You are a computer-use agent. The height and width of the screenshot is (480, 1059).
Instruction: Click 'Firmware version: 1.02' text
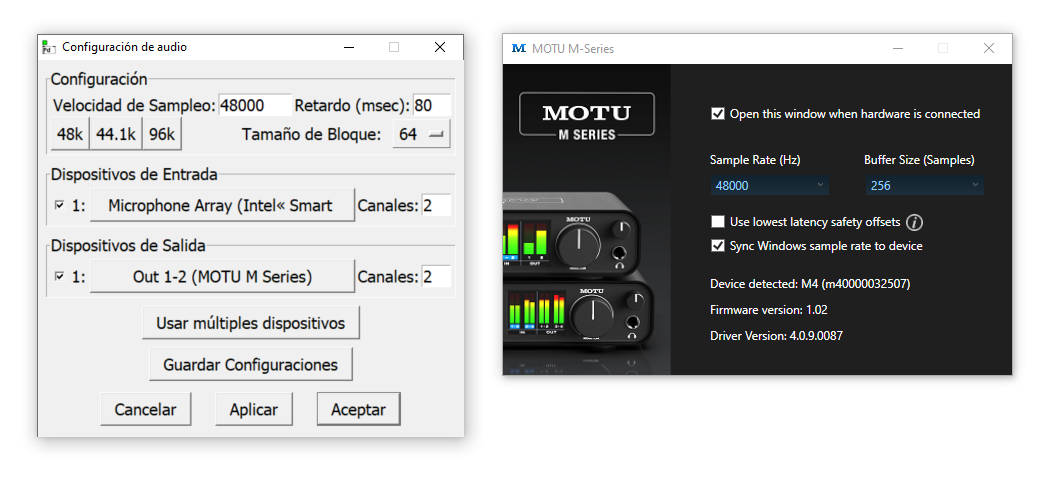769,310
